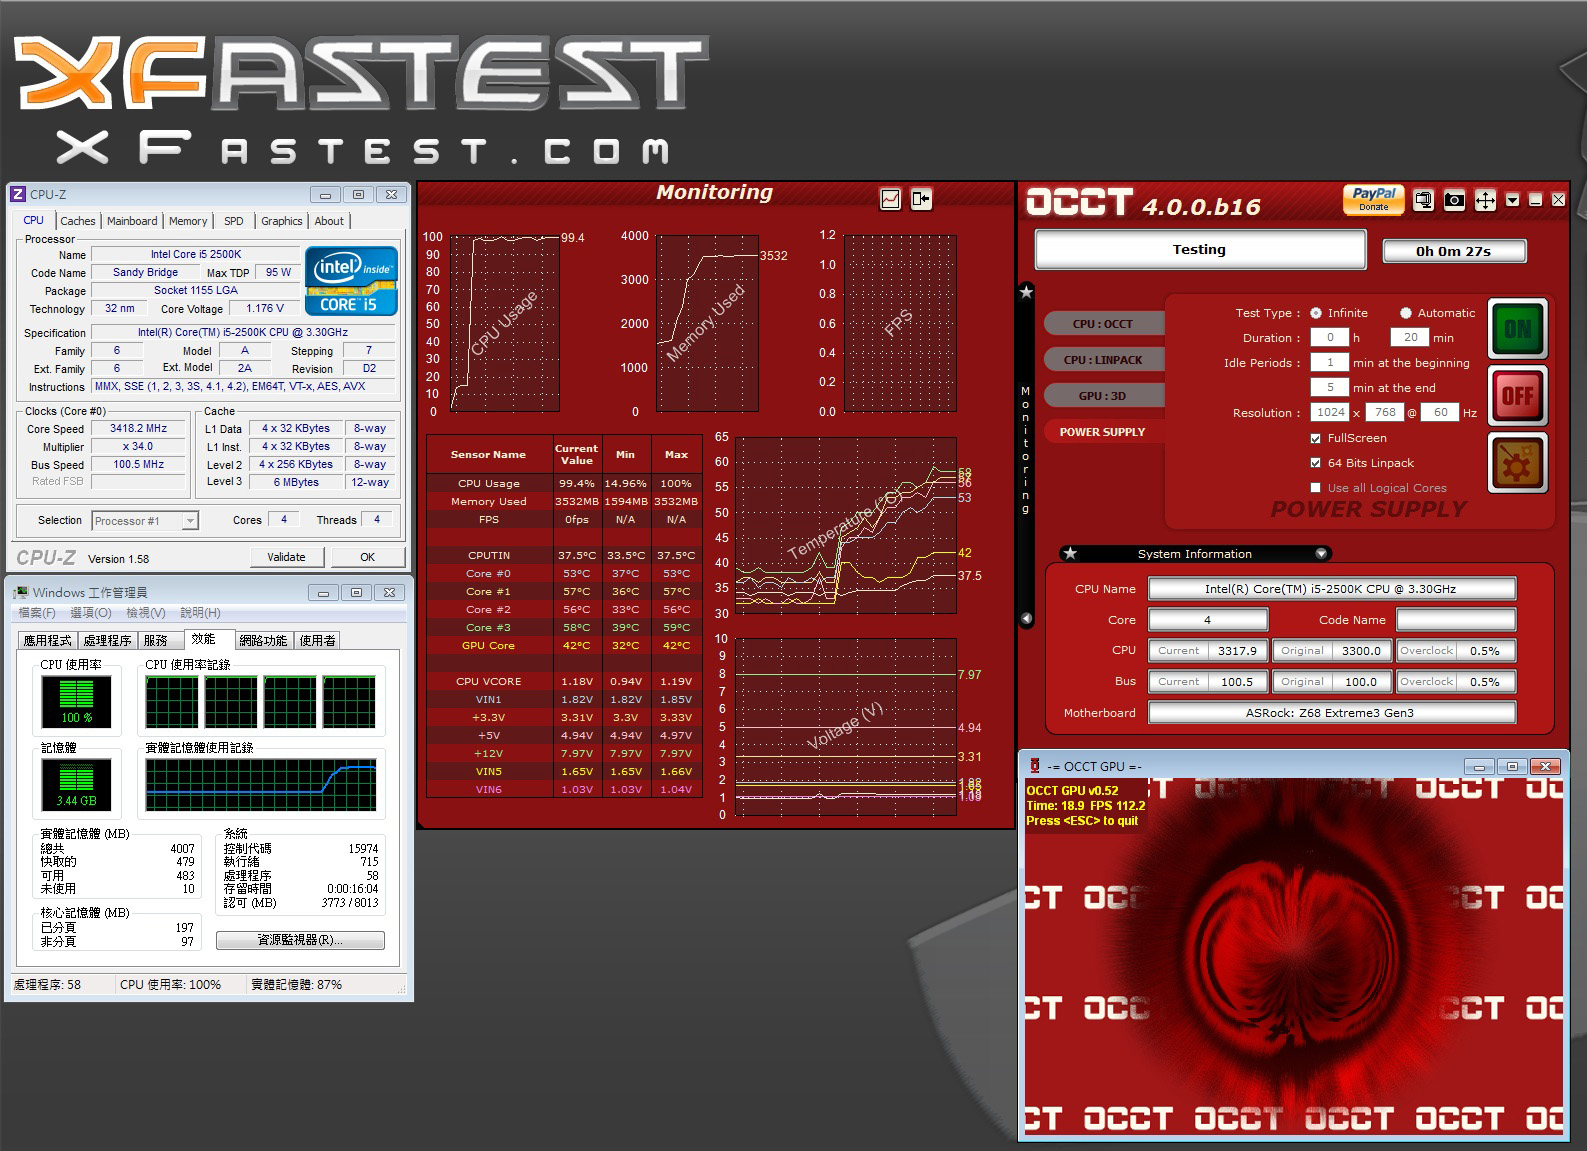Open 選項(O) menu in Task Manager
The image size is (1587, 1151).
tap(91, 613)
